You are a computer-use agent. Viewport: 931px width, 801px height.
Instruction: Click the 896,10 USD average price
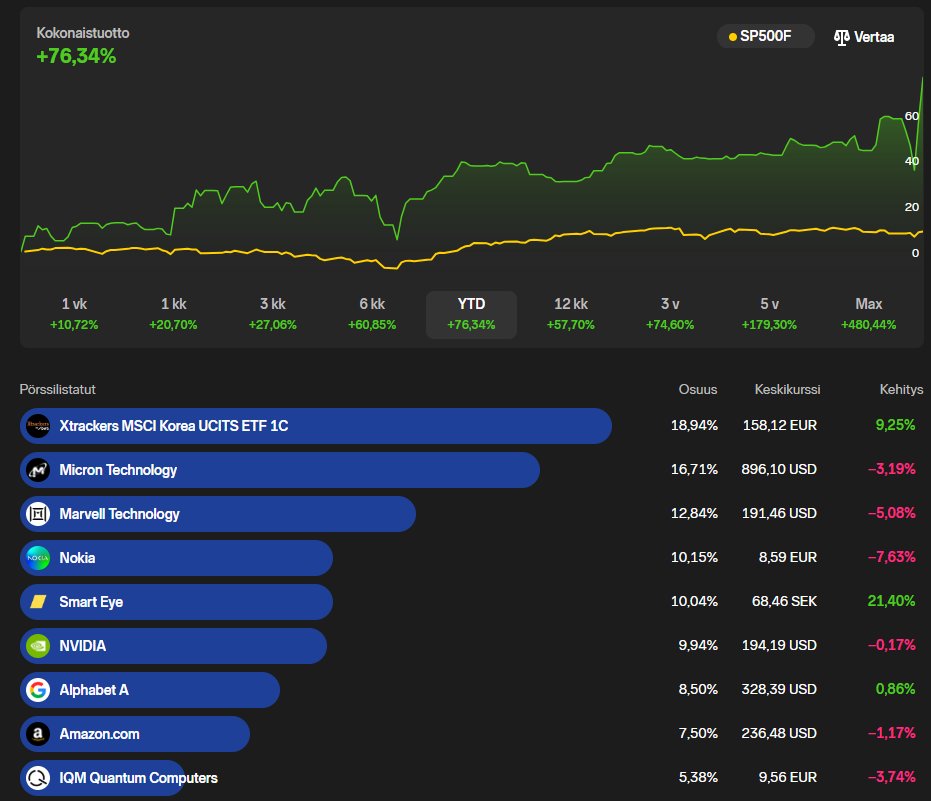click(779, 469)
